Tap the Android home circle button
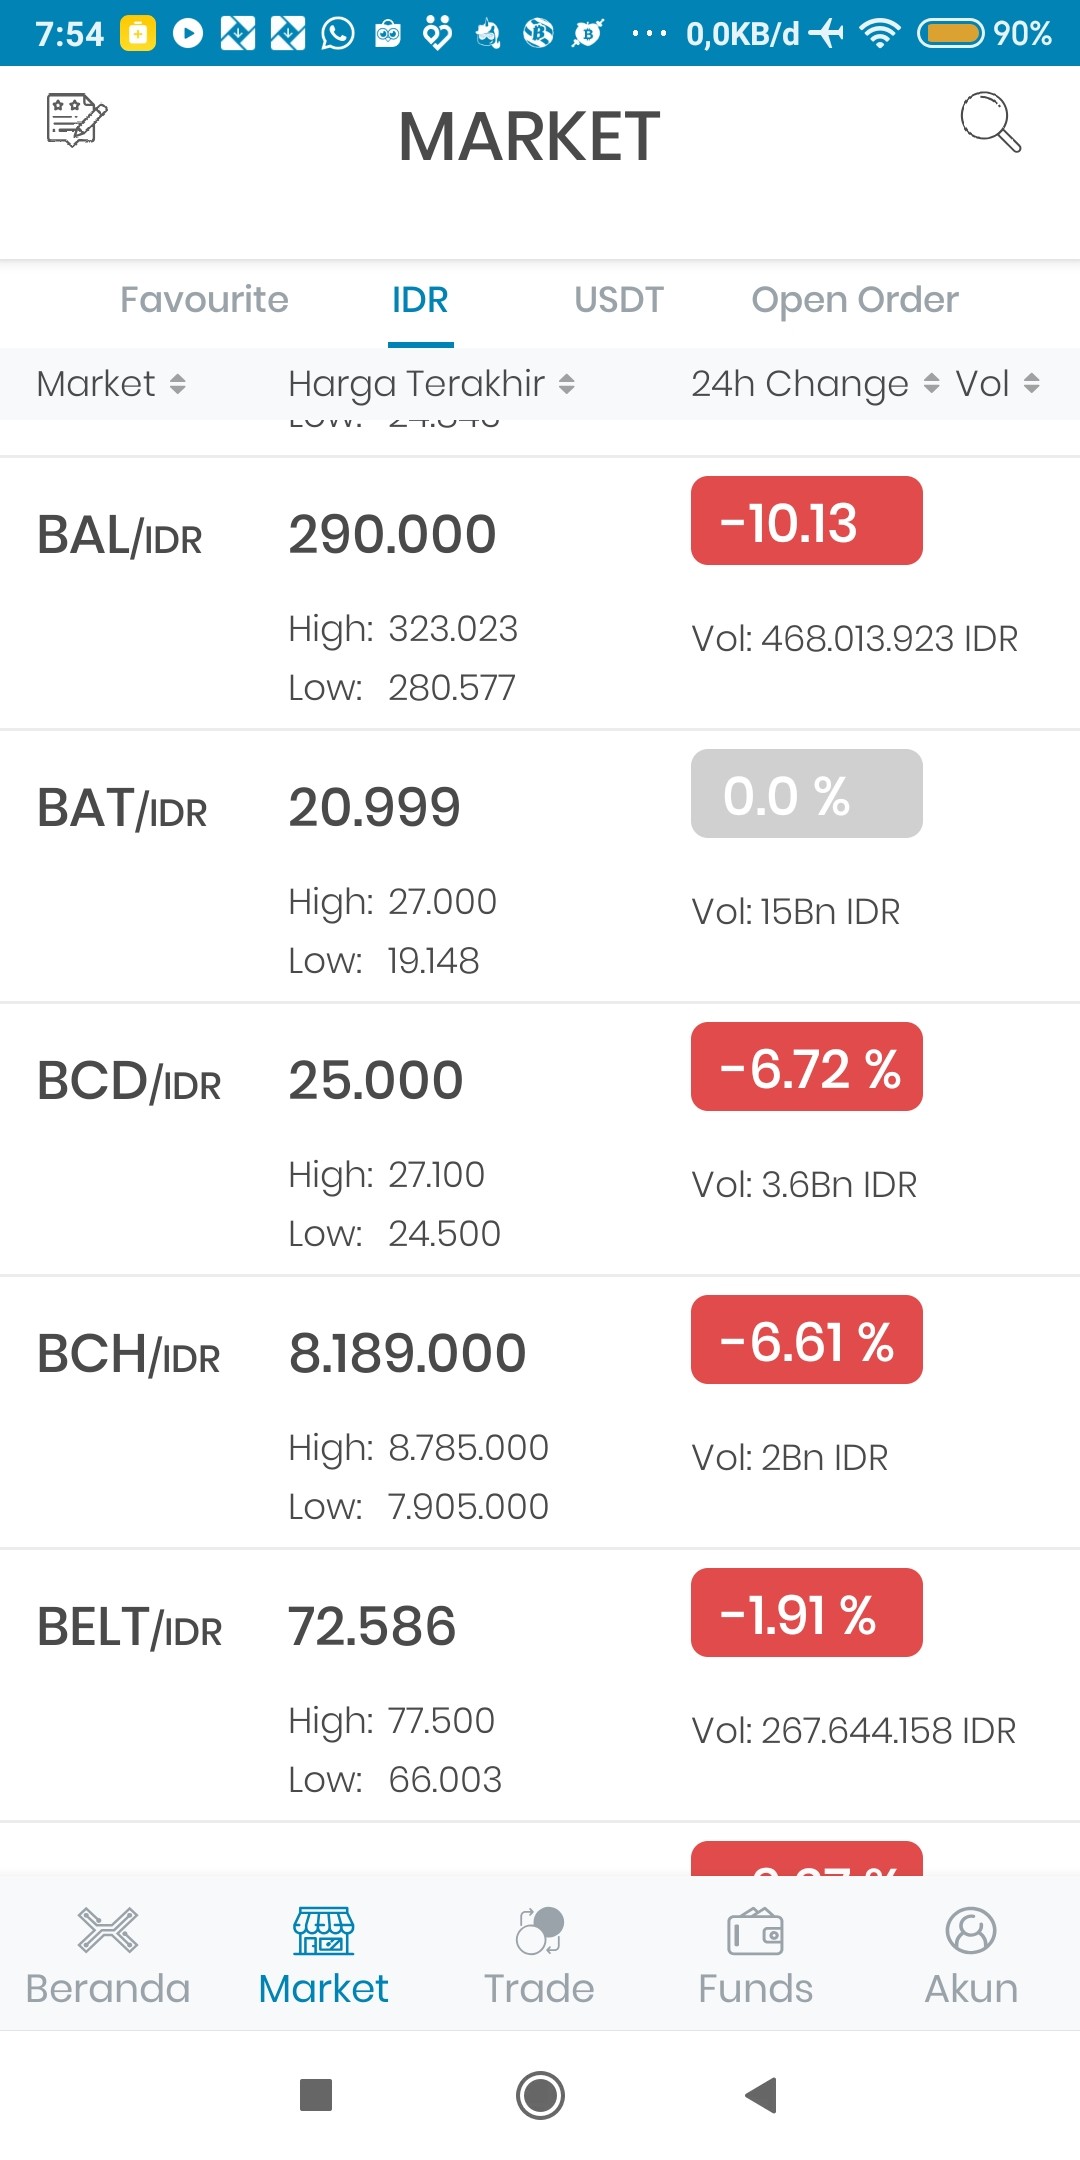The image size is (1080, 2160). pyautogui.click(x=540, y=2095)
